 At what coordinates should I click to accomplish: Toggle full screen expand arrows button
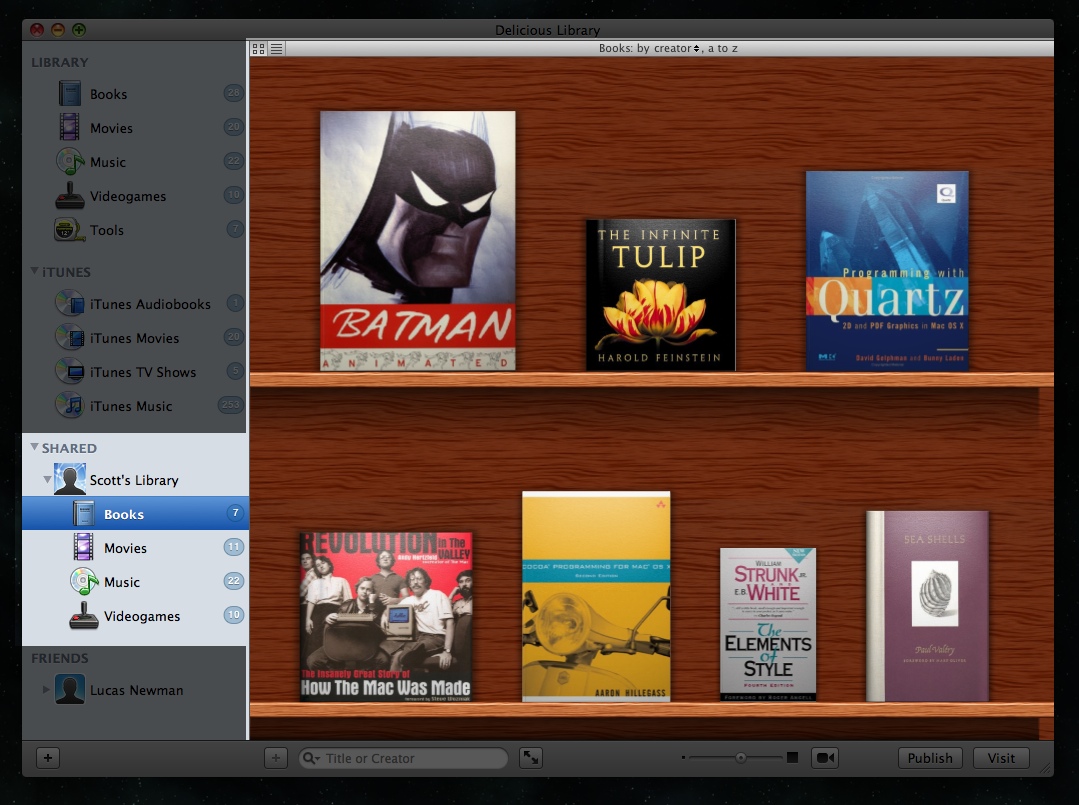click(531, 758)
